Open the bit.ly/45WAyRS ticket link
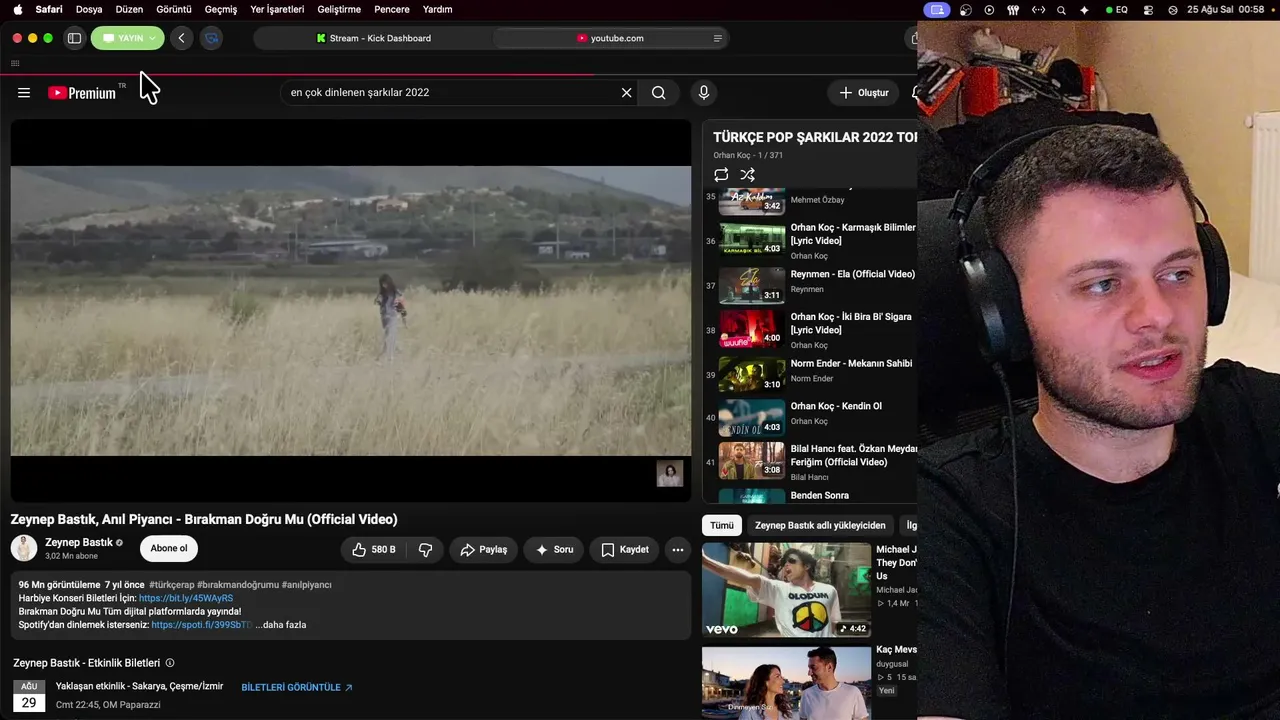The width and height of the screenshot is (1280, 720). coord(186,598)
